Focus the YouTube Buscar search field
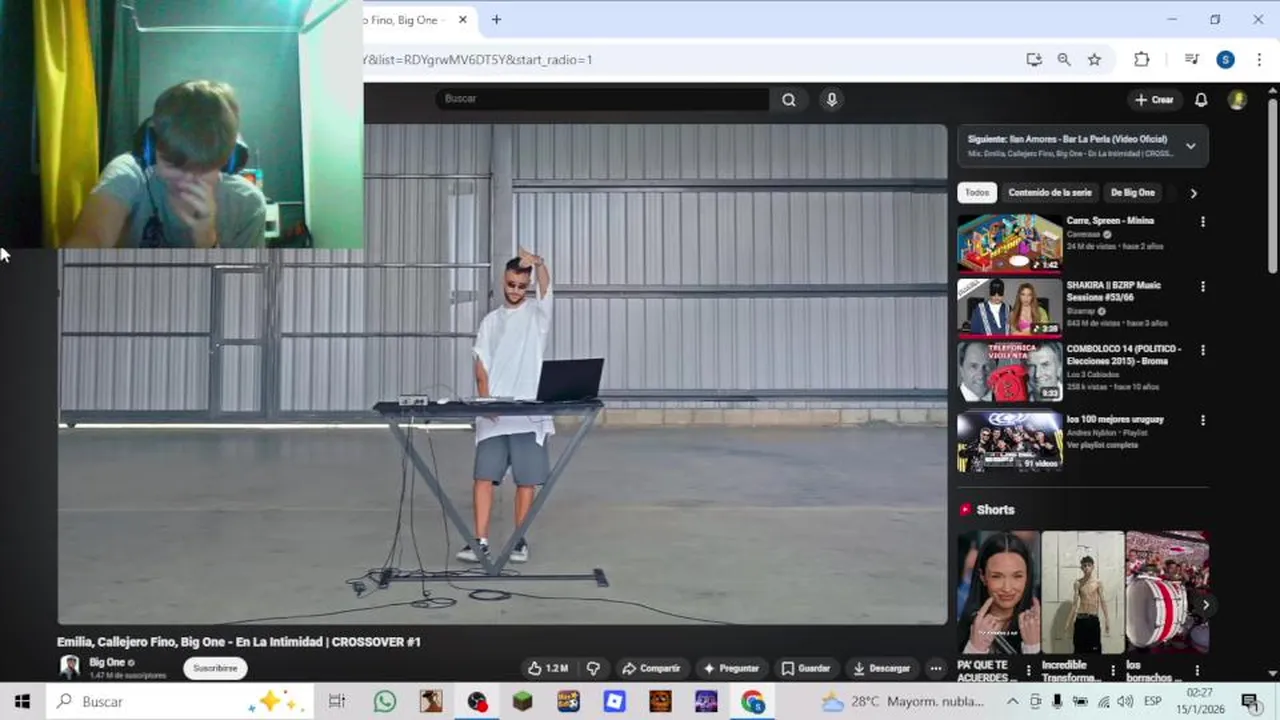Screen dimensions: 1280x720 603,99
